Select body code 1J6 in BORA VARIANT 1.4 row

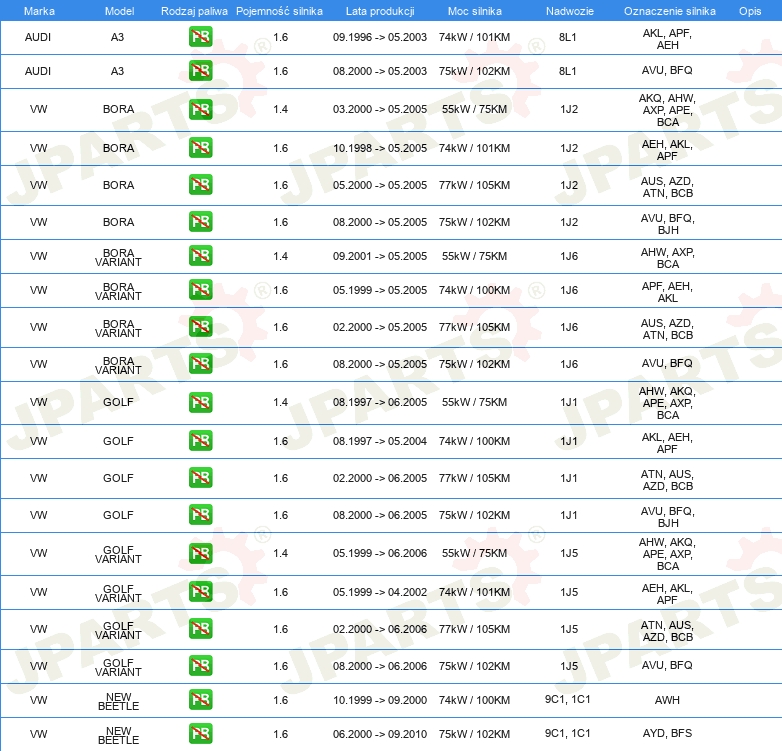click(569, 256)
